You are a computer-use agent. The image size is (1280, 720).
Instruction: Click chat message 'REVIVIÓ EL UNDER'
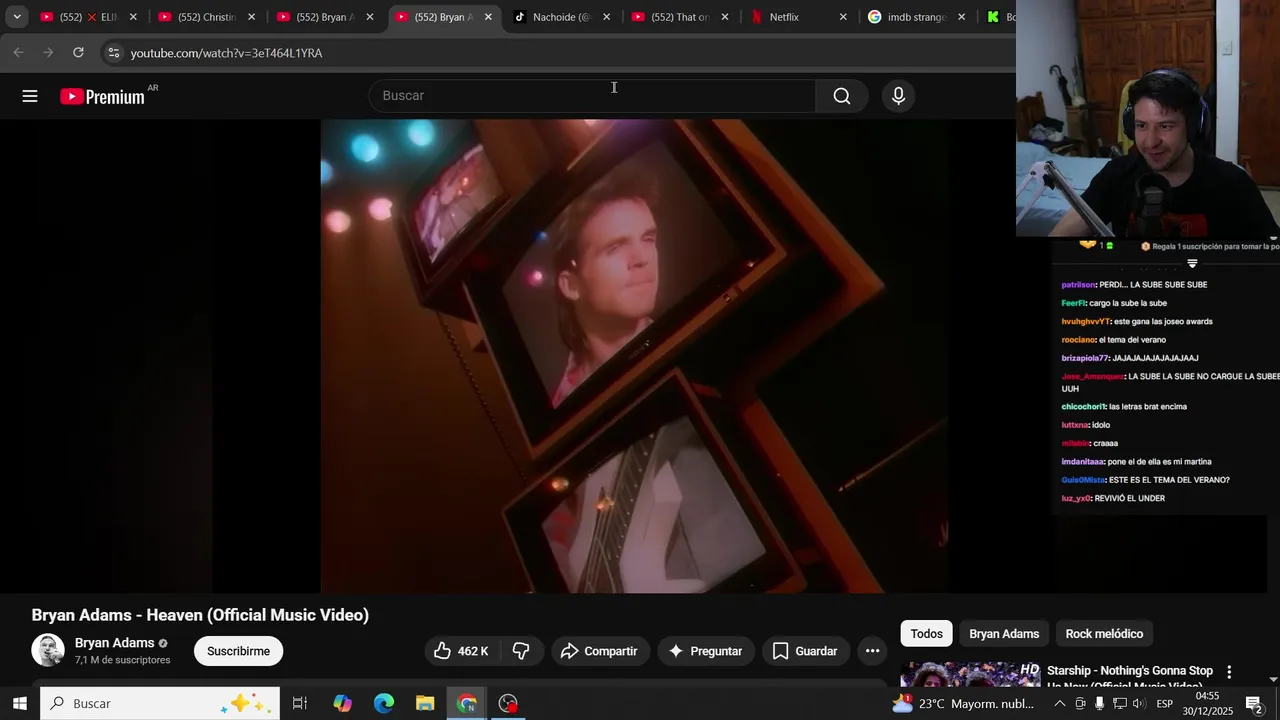[x=1129, y=498]
